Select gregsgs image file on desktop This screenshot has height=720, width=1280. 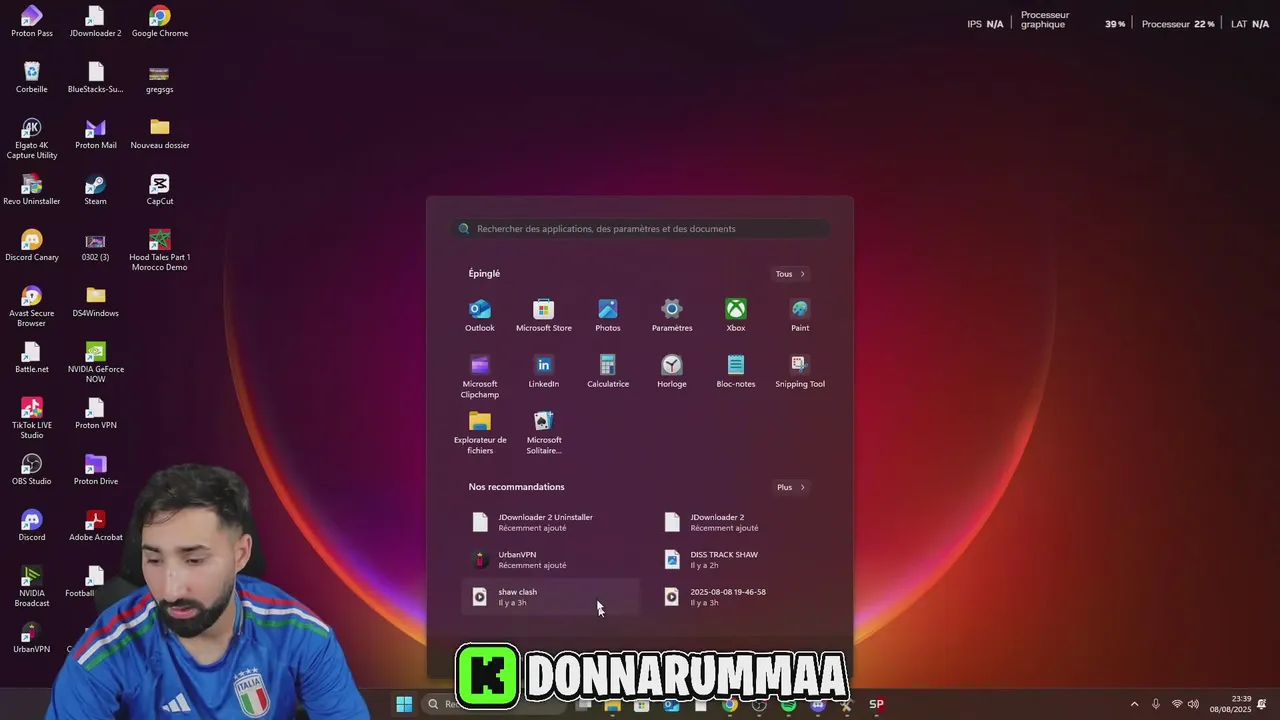click(160, 78)
